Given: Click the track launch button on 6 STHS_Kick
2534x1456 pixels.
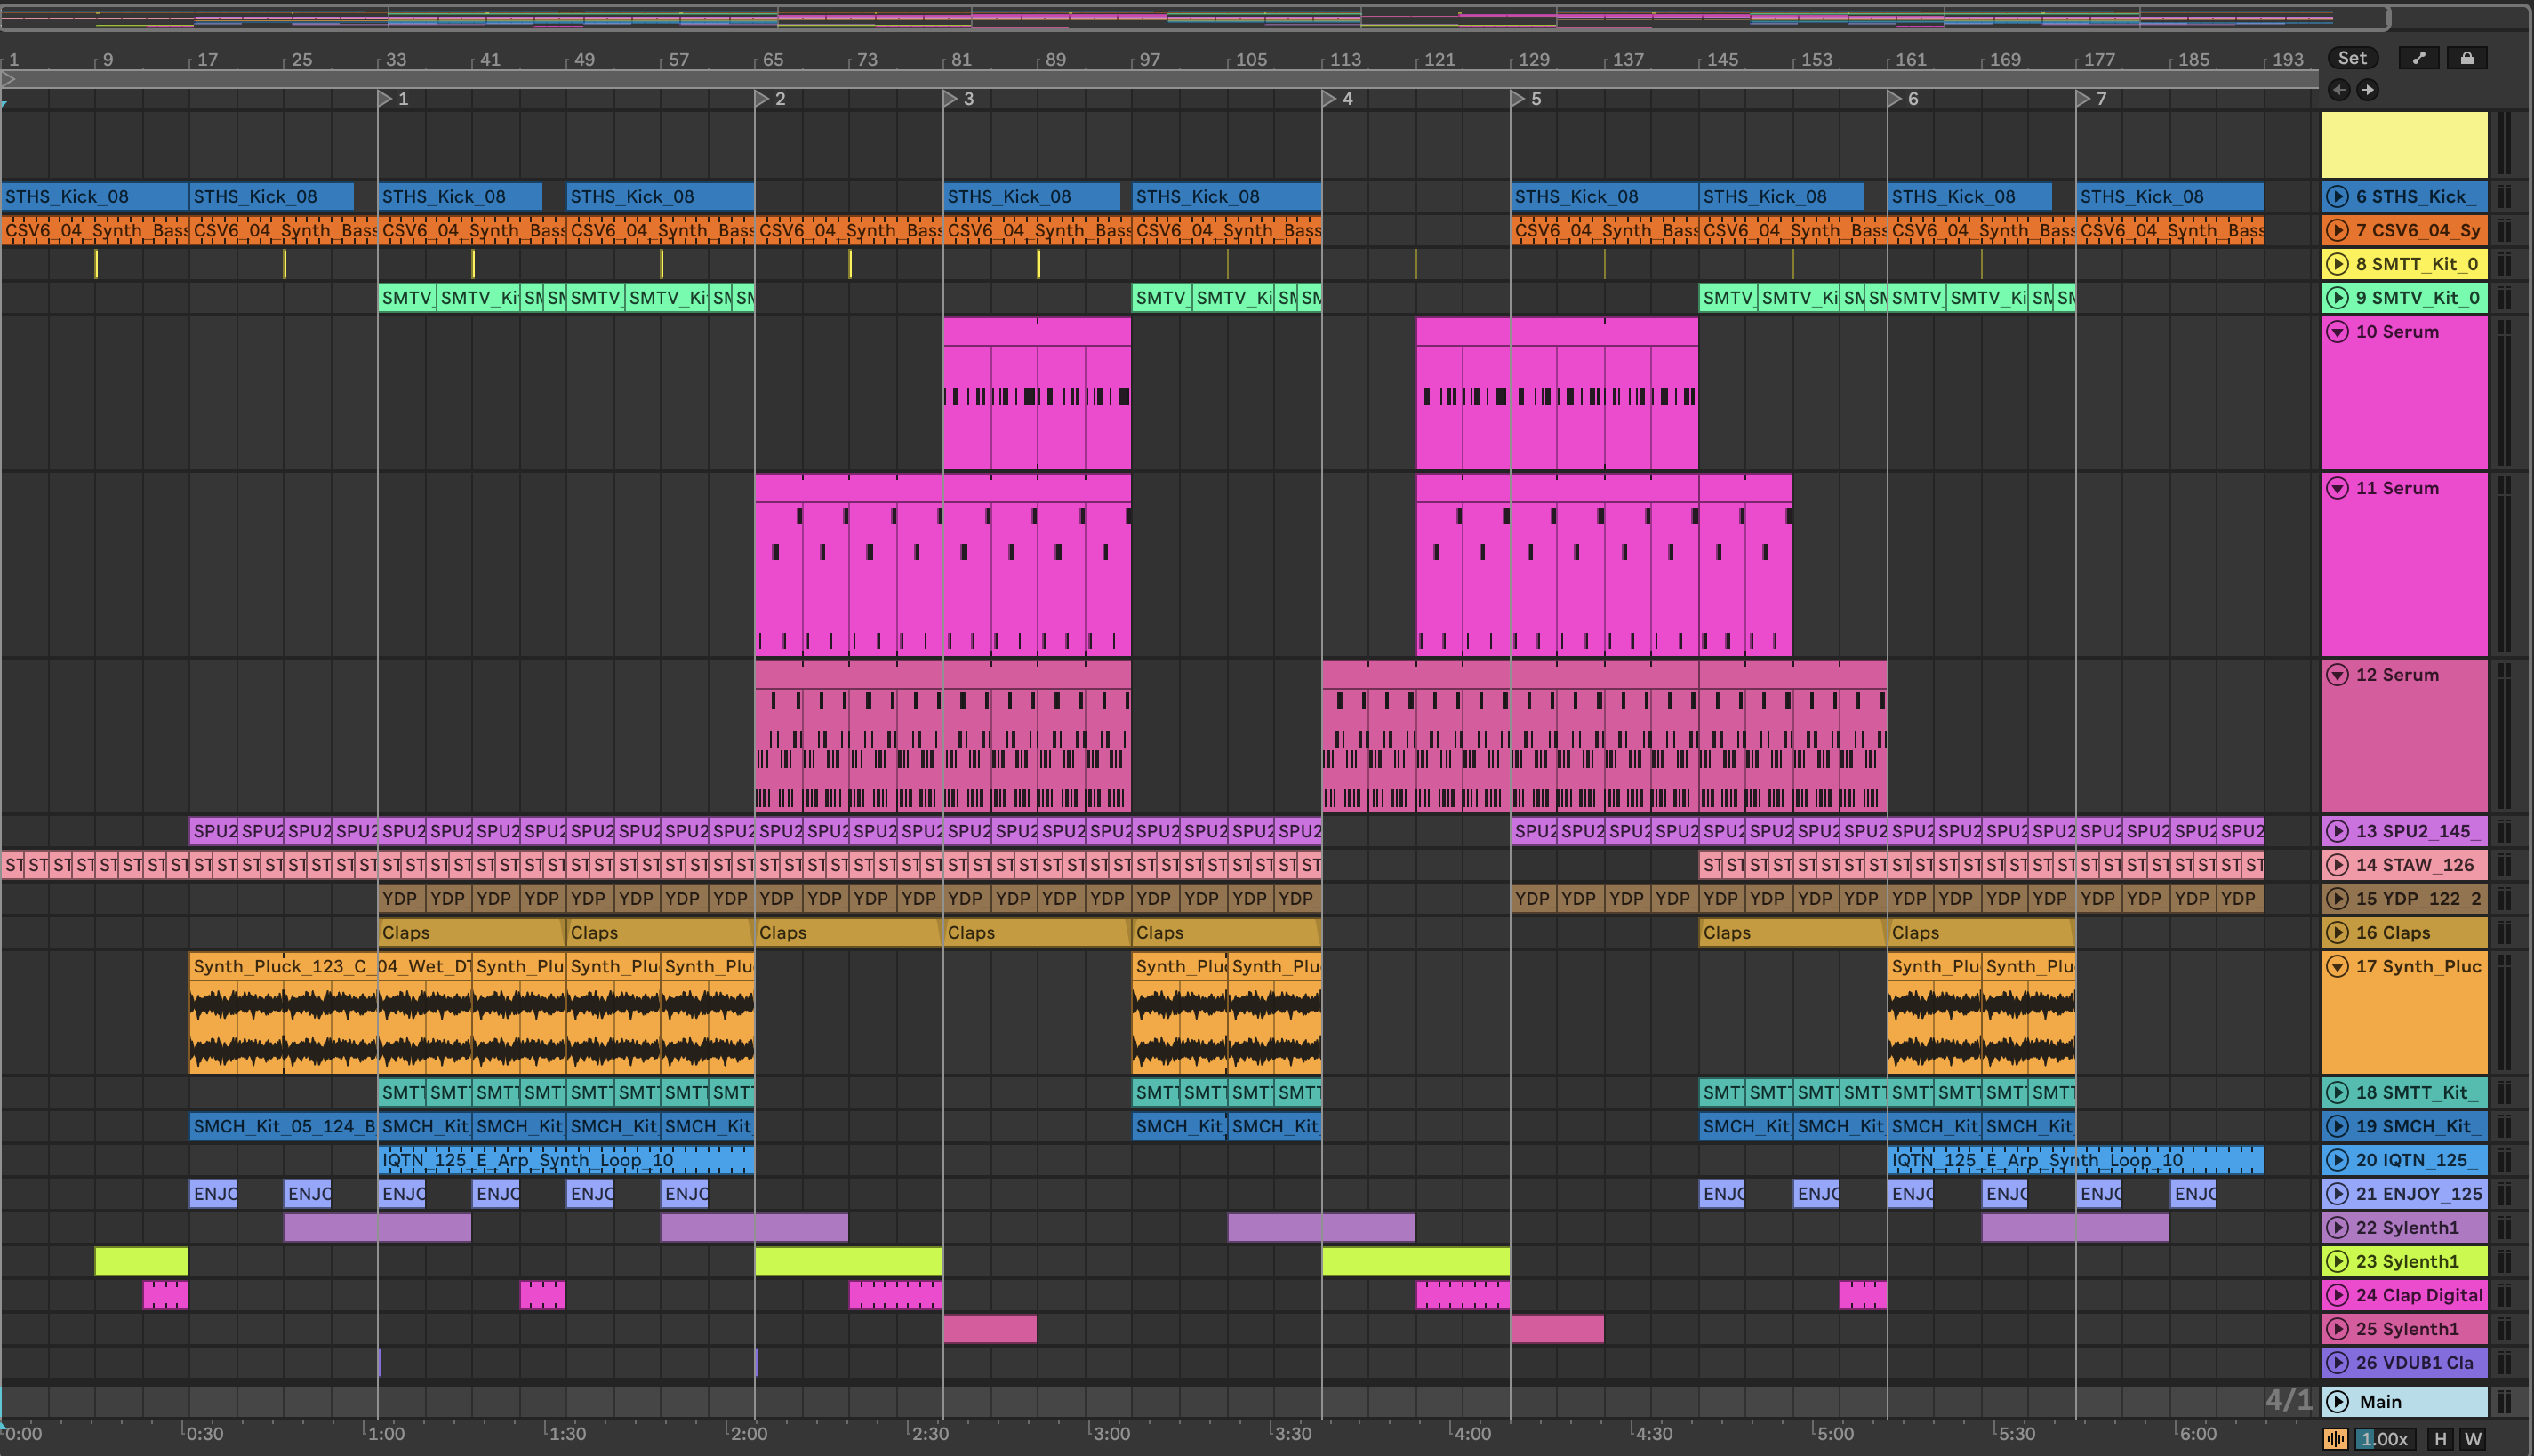Looking at the screenshot, I should pos(2337,197).
